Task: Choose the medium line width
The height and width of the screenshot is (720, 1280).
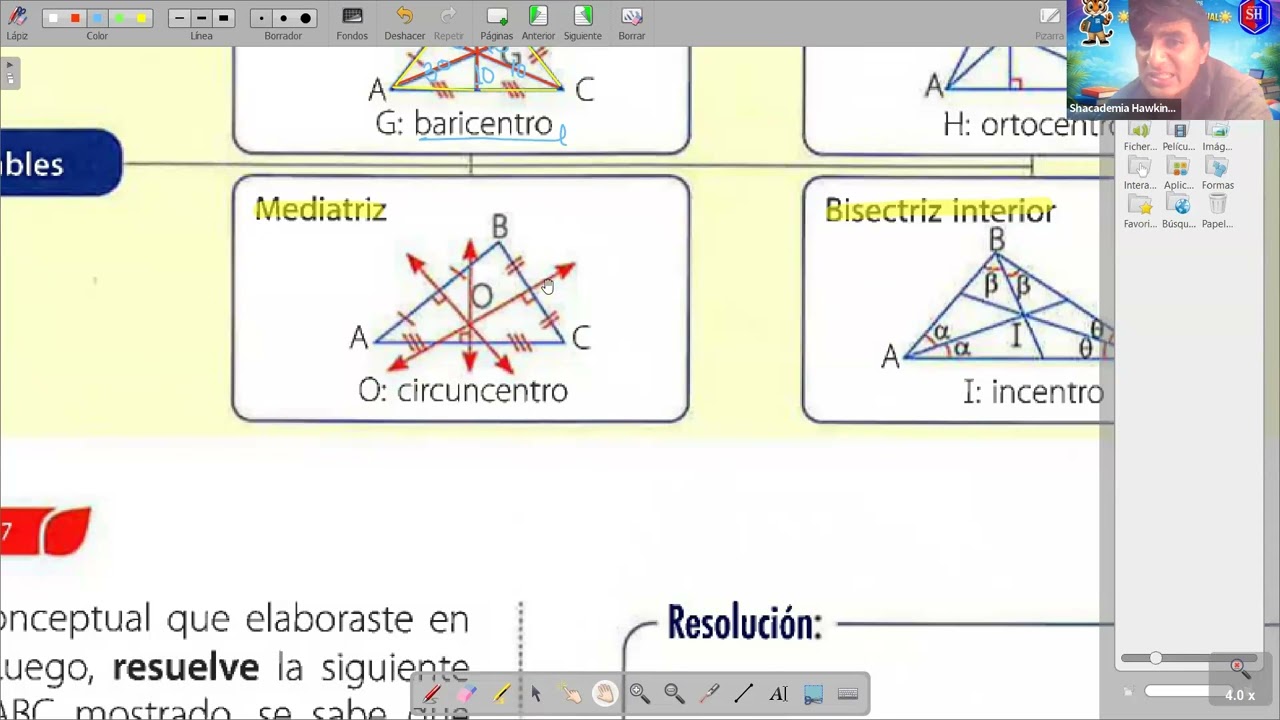Action: pos(201,18)
